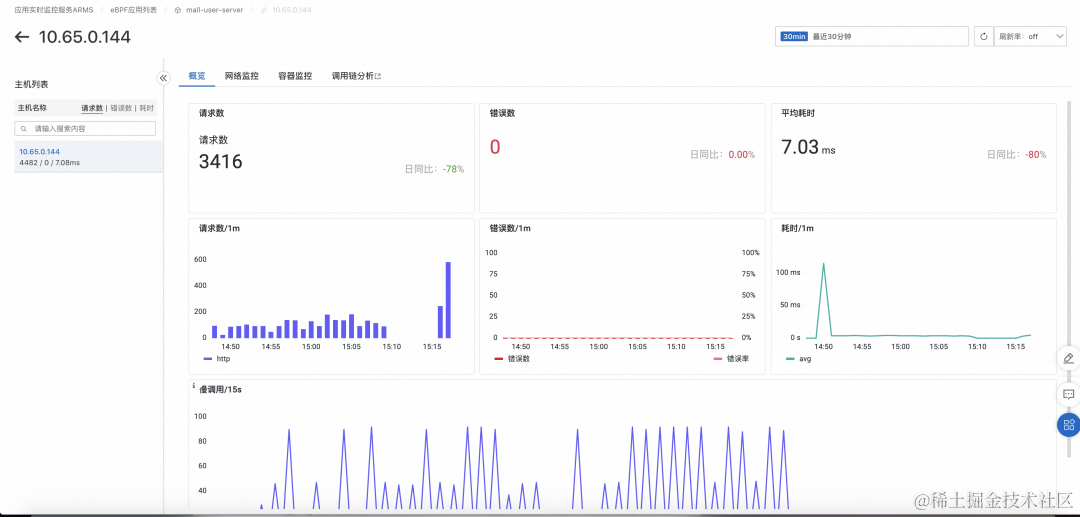Toggle the 错误率 legend item
The width and height of the screenshot is (1080, 517).
point(731,359)
